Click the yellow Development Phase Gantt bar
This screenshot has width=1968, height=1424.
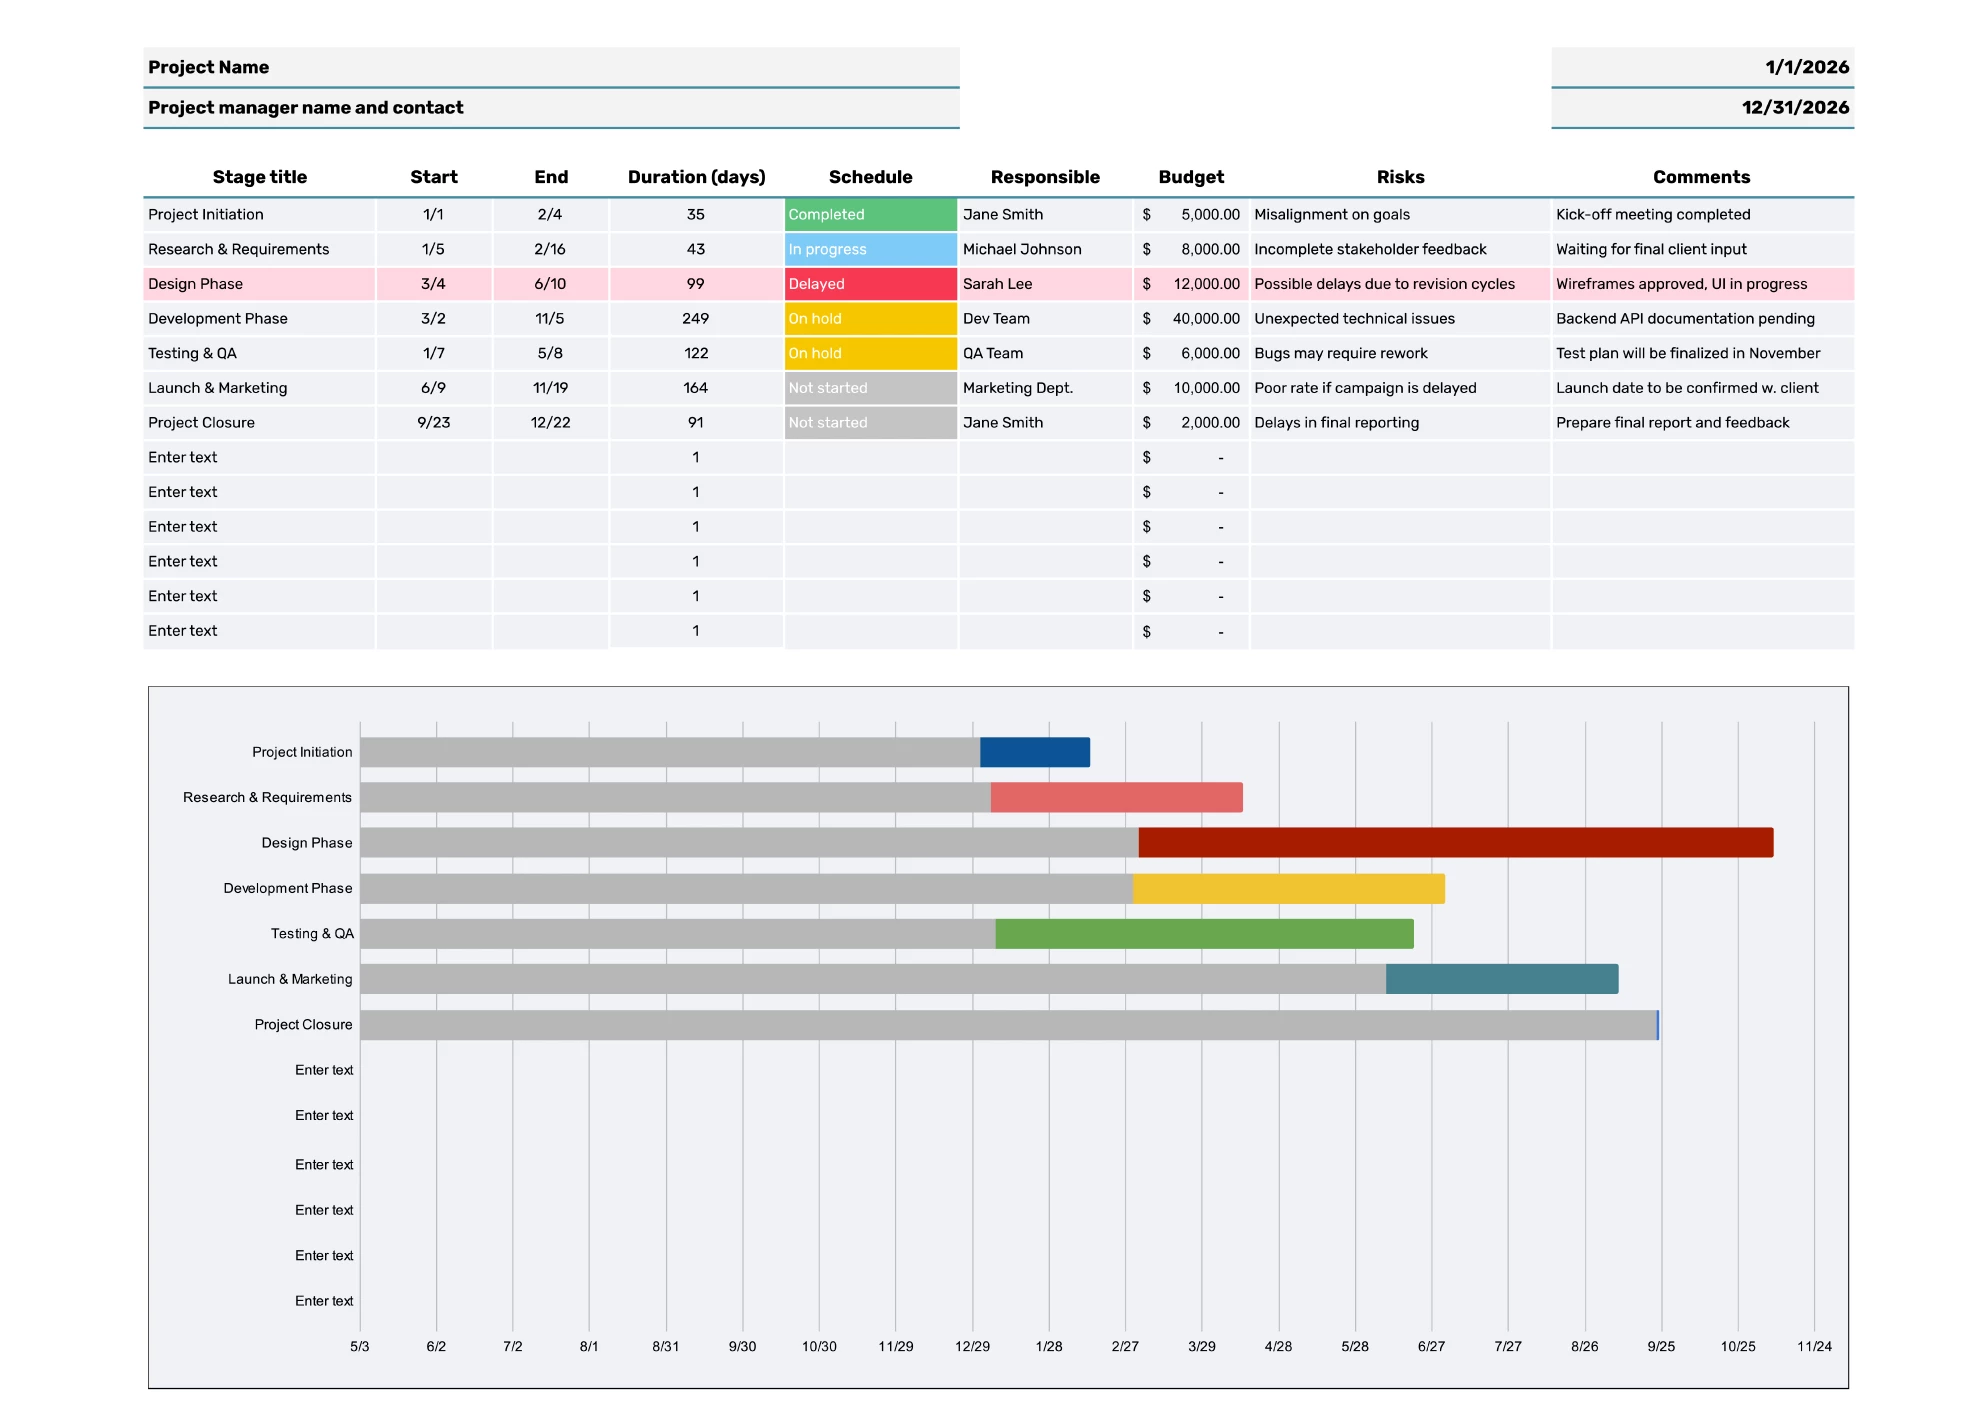click(1288, 888)
